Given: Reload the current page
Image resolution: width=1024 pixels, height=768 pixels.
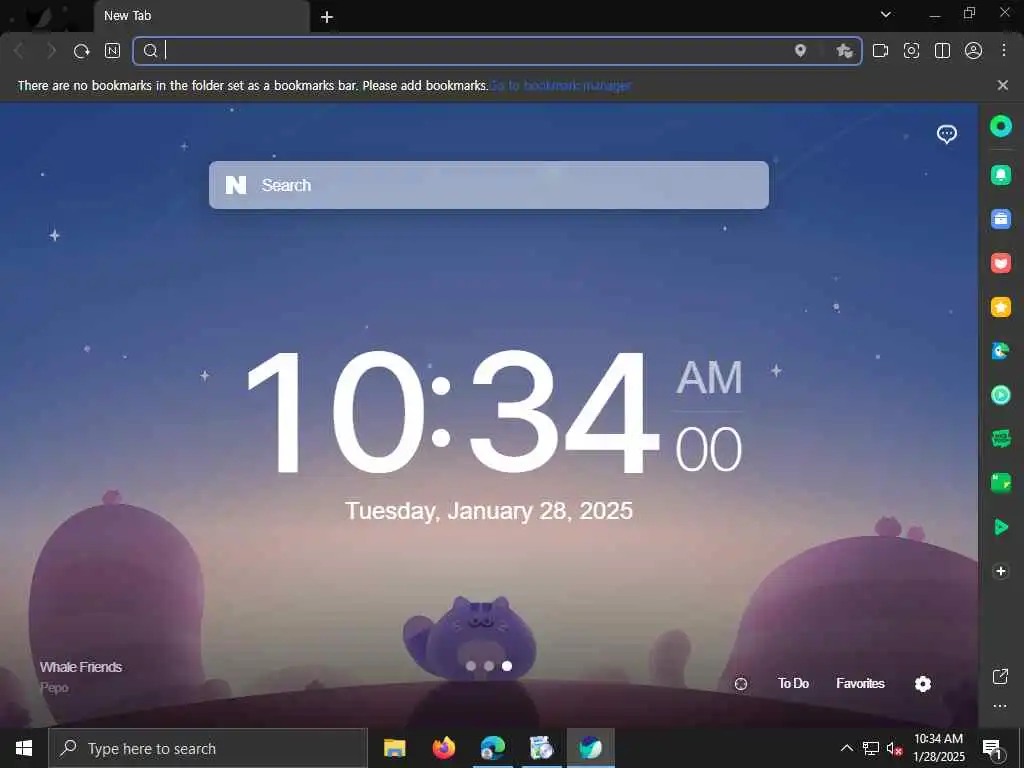Looking at the screenshot, I should [81, 51].
